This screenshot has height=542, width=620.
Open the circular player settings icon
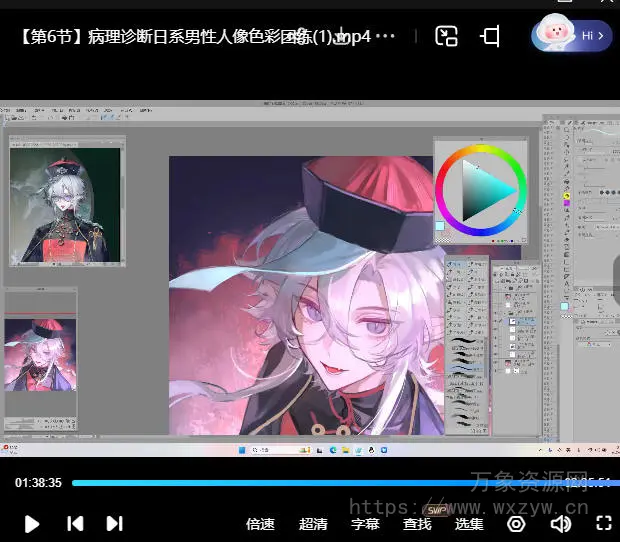pyautogui.click(x=516, y=523)
